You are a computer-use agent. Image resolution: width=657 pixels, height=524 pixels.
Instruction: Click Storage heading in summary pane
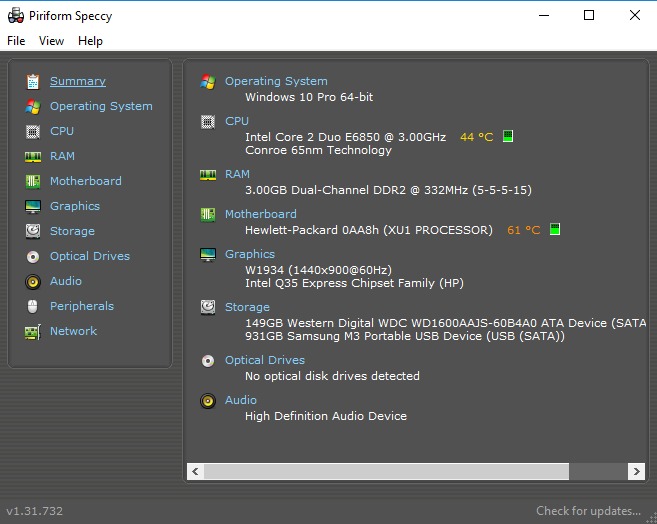point(247,307)
